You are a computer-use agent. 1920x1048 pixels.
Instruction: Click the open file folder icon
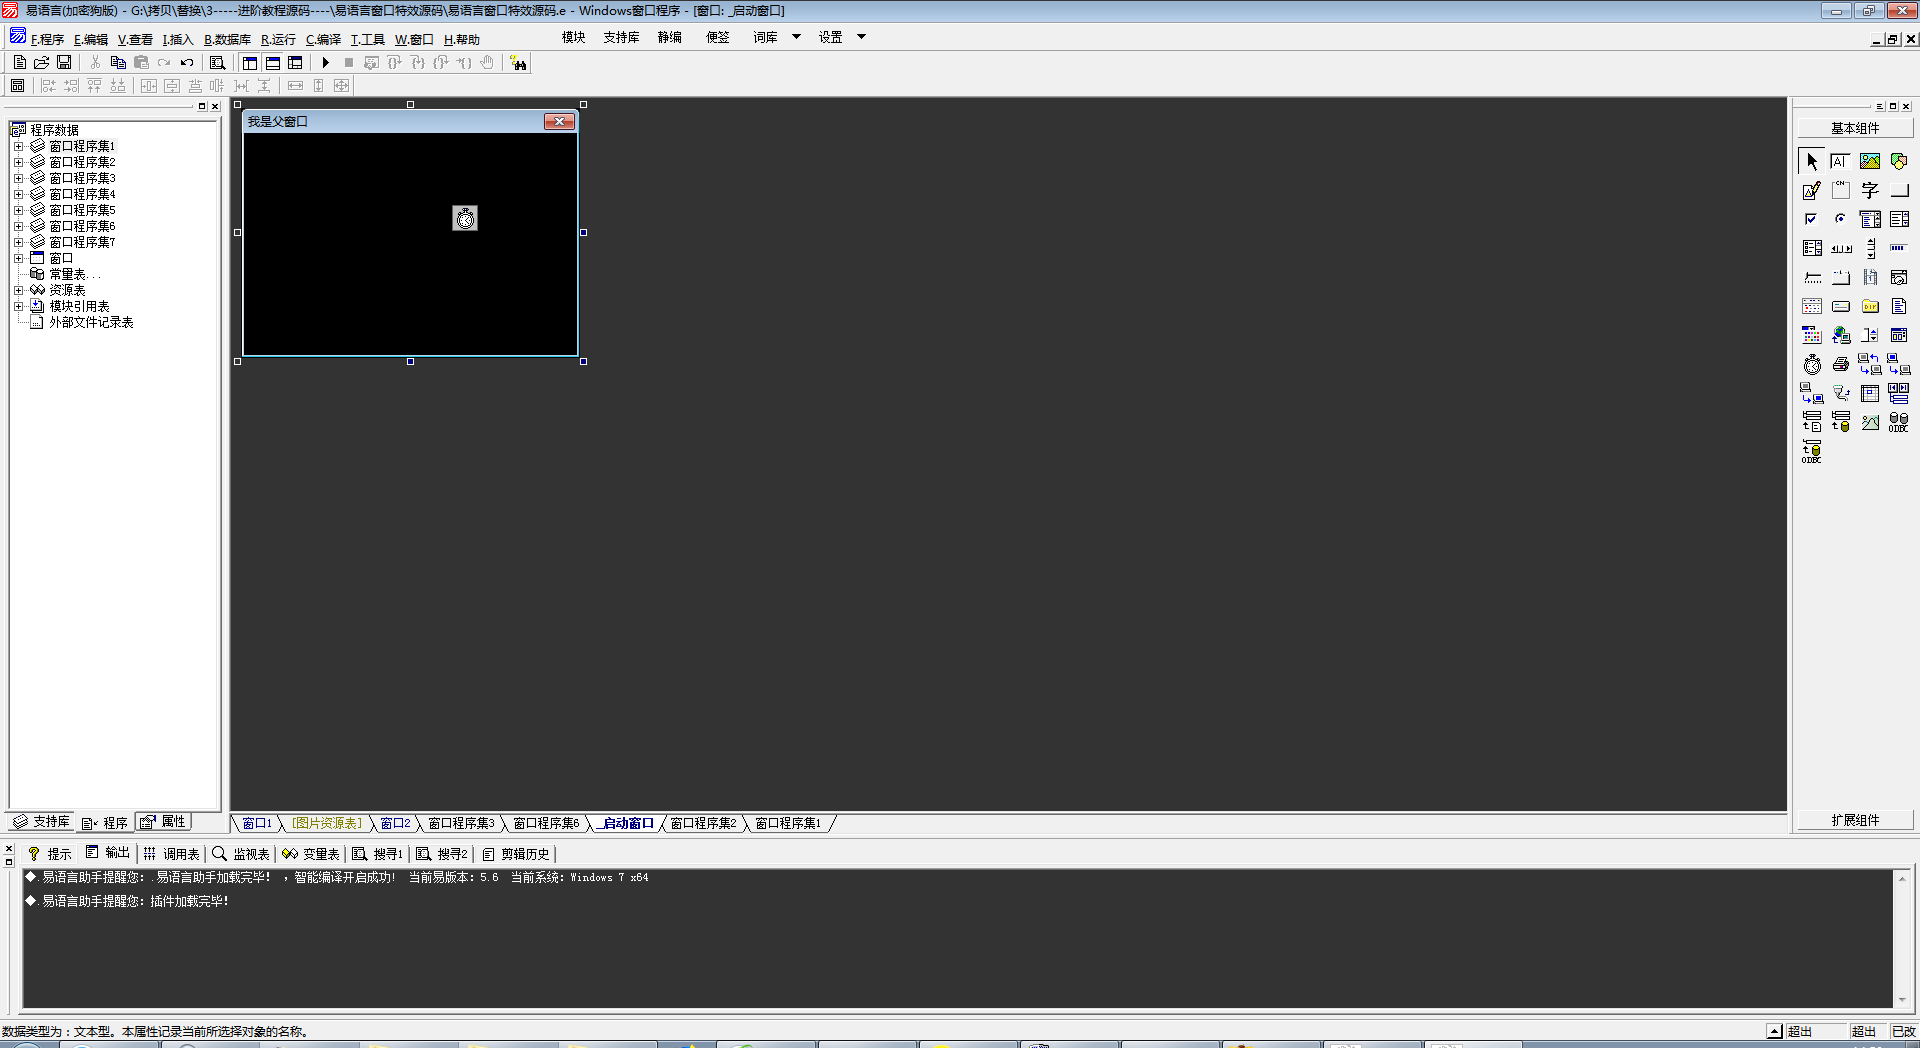[x=42, y=62]
